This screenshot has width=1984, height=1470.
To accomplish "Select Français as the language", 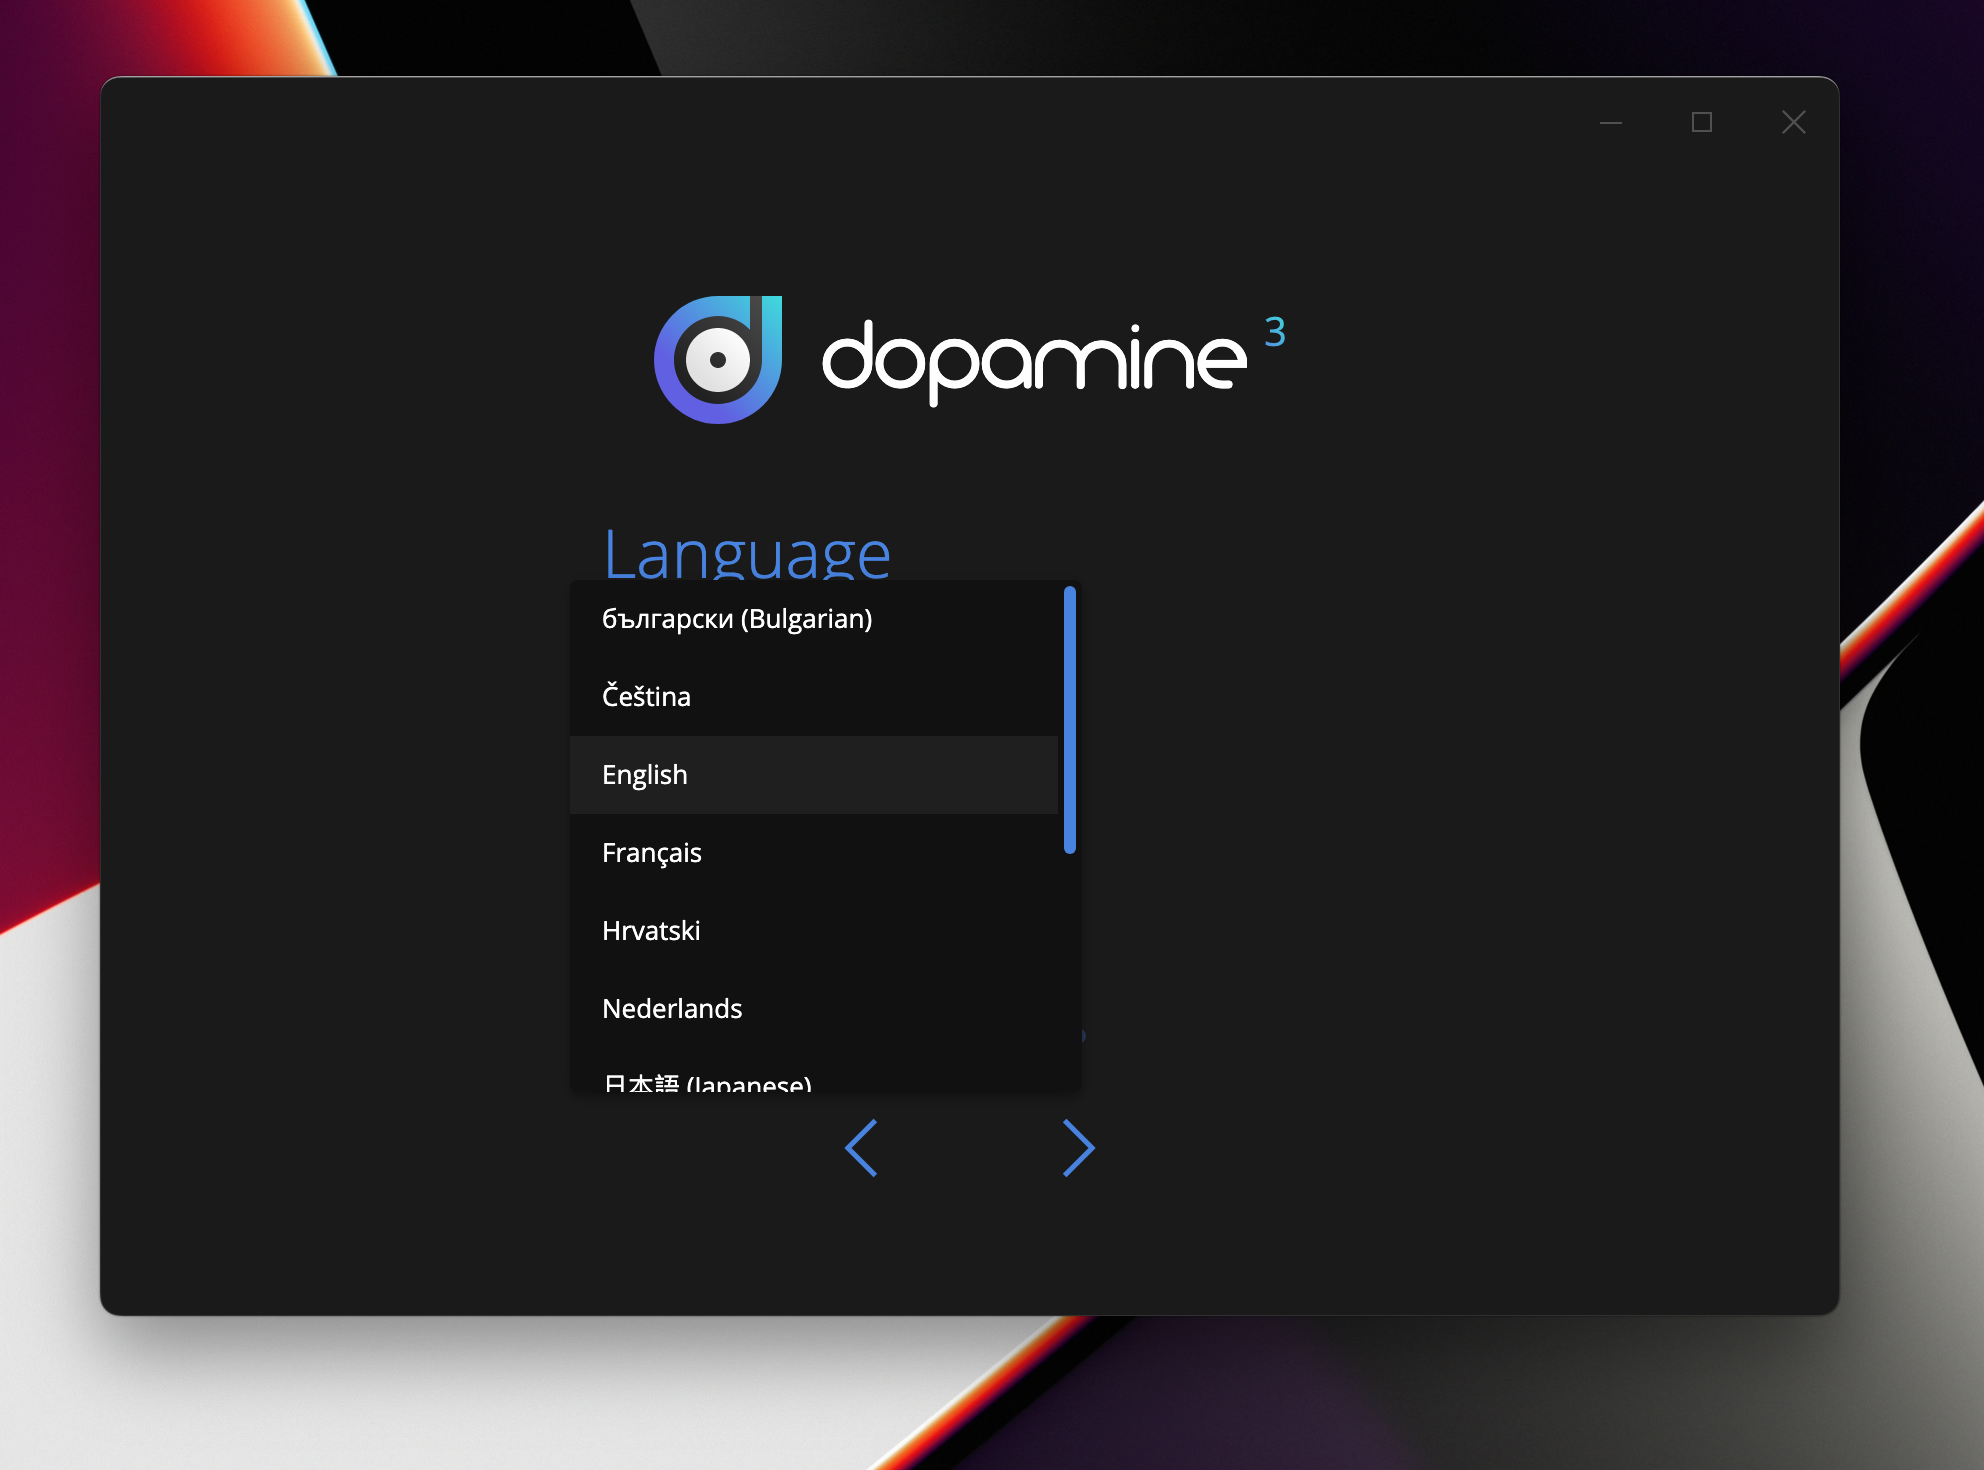I will [x=652, y=853].
